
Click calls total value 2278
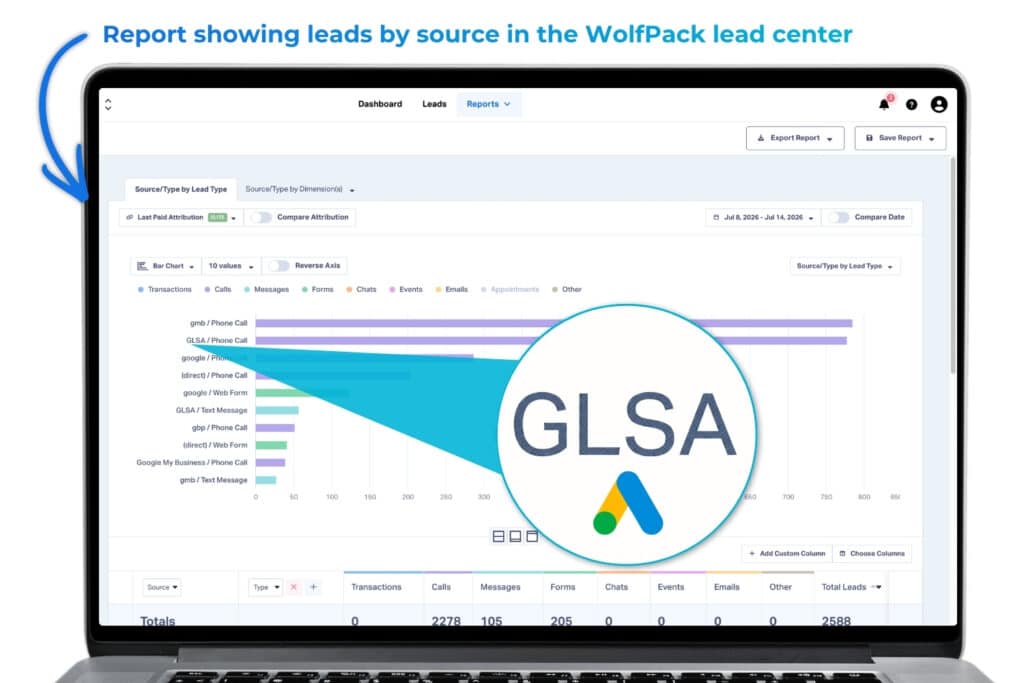click(x=446, y=620)
